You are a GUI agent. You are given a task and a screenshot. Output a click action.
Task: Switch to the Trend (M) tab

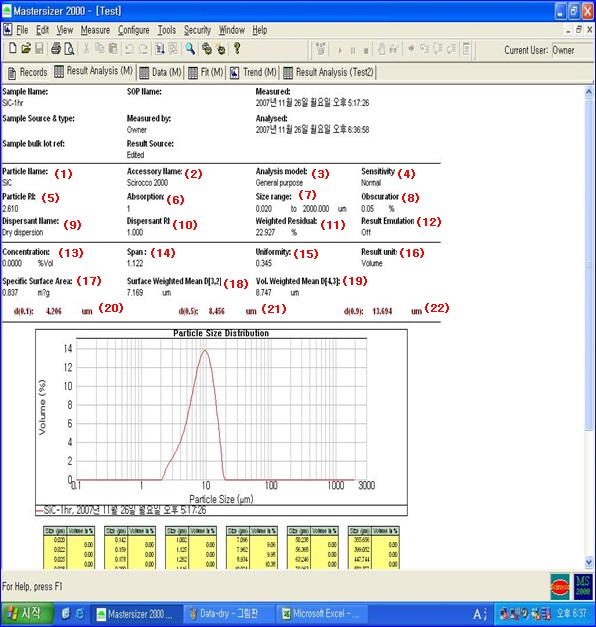click(253, 72)
